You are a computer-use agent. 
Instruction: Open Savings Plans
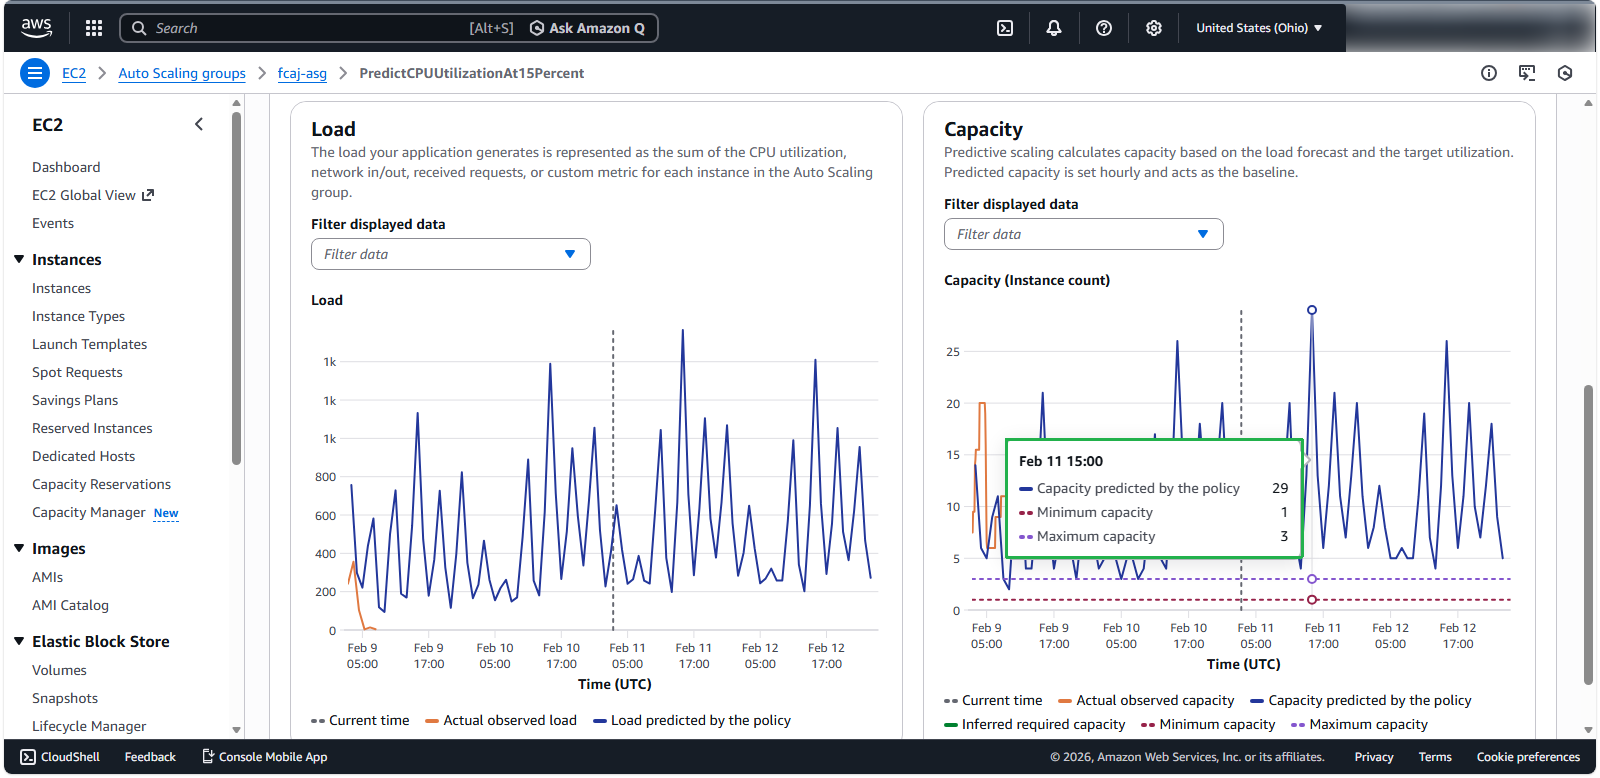coord(75,400)
